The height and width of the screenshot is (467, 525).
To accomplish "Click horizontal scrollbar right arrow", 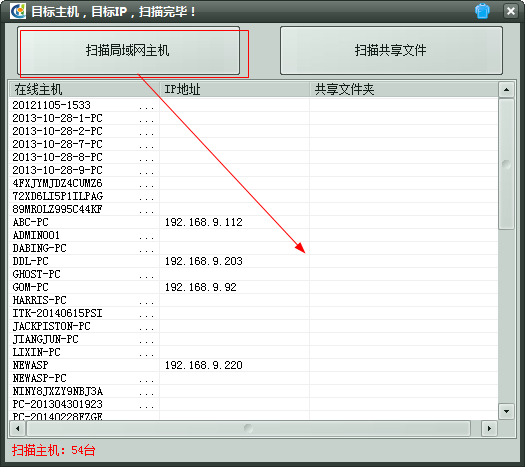I will [x=489, y=428].
